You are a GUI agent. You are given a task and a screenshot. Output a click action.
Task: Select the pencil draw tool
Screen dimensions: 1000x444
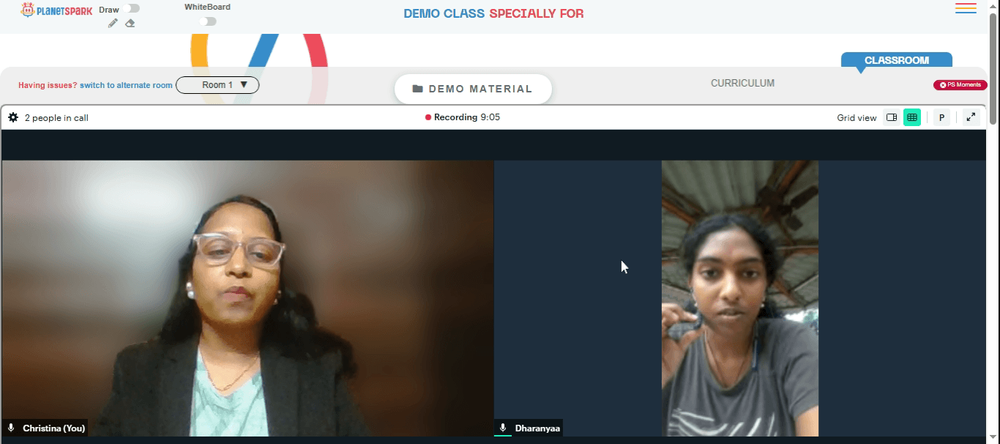coord(113,24)
